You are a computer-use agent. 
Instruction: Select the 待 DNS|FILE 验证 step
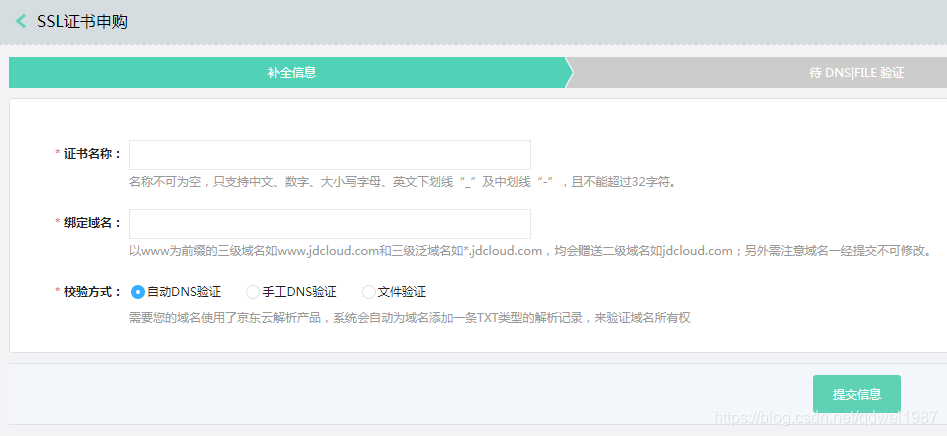click(856, 73)
